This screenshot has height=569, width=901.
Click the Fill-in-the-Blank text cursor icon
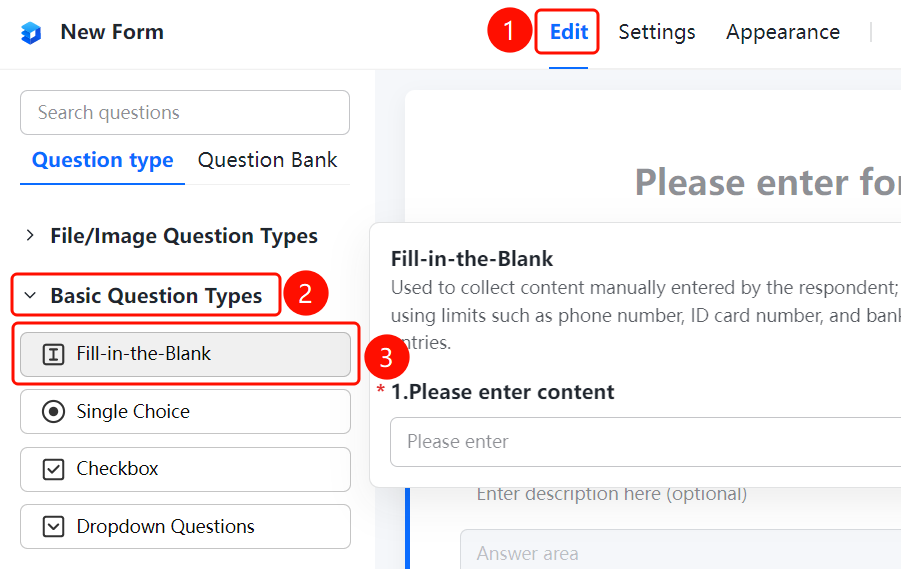[53, 354]
